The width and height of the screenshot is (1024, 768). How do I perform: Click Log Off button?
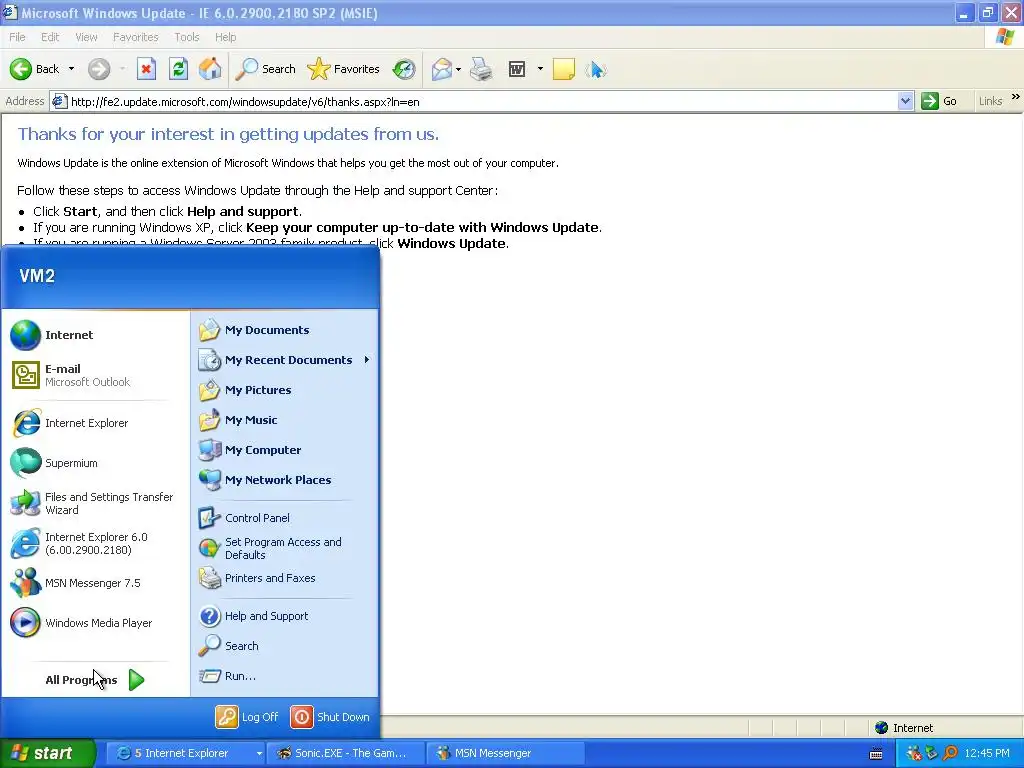point(248,717)
